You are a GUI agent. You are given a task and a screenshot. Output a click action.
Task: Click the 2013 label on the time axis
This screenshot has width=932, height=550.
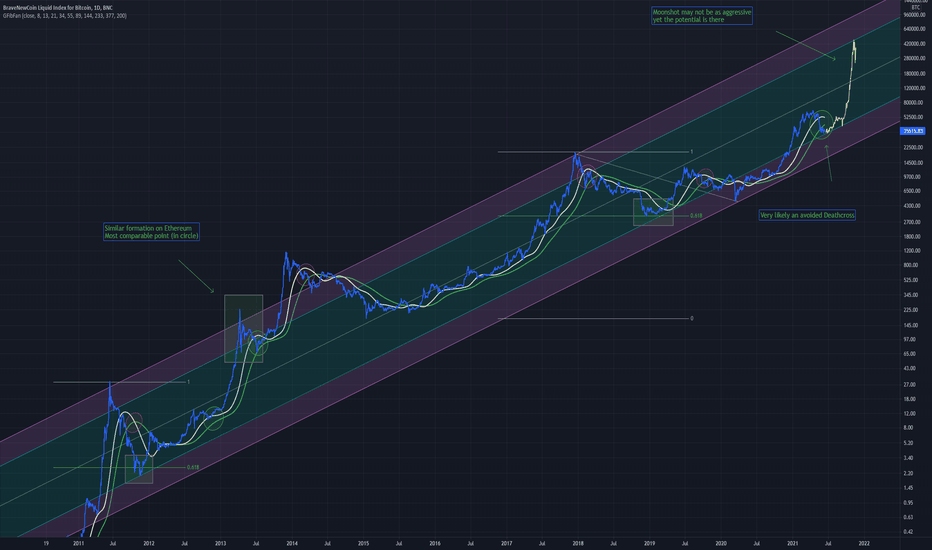pyautogui.click(x=221, y=543)
